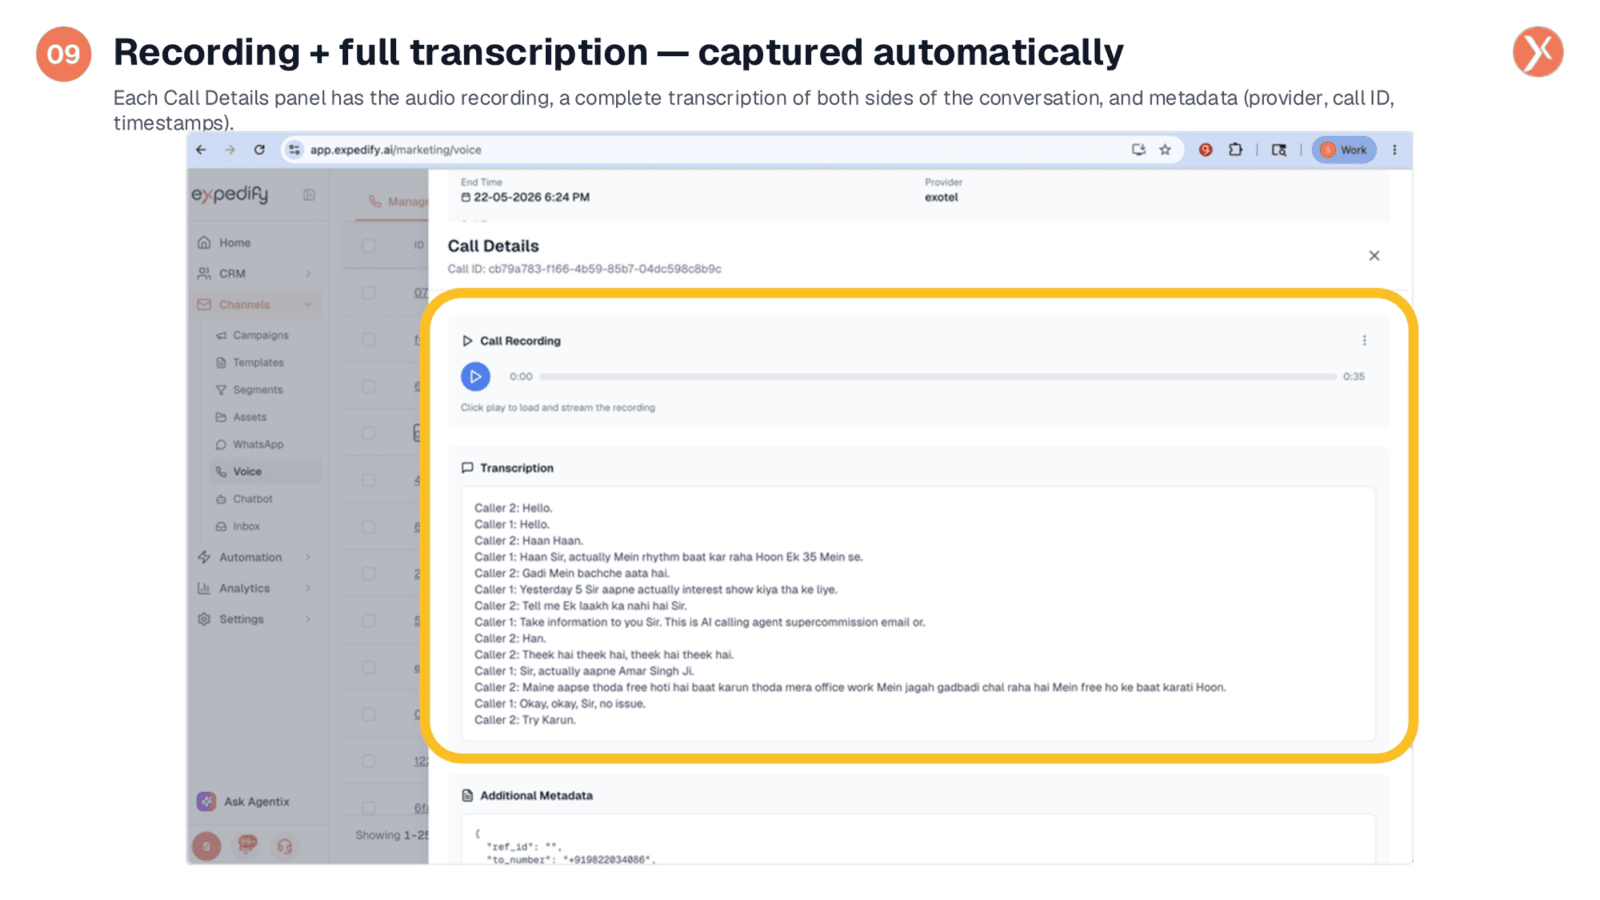The image size is (1600, 900).
Task: Open WhatsApp under Channels
Action: (258, 445)
